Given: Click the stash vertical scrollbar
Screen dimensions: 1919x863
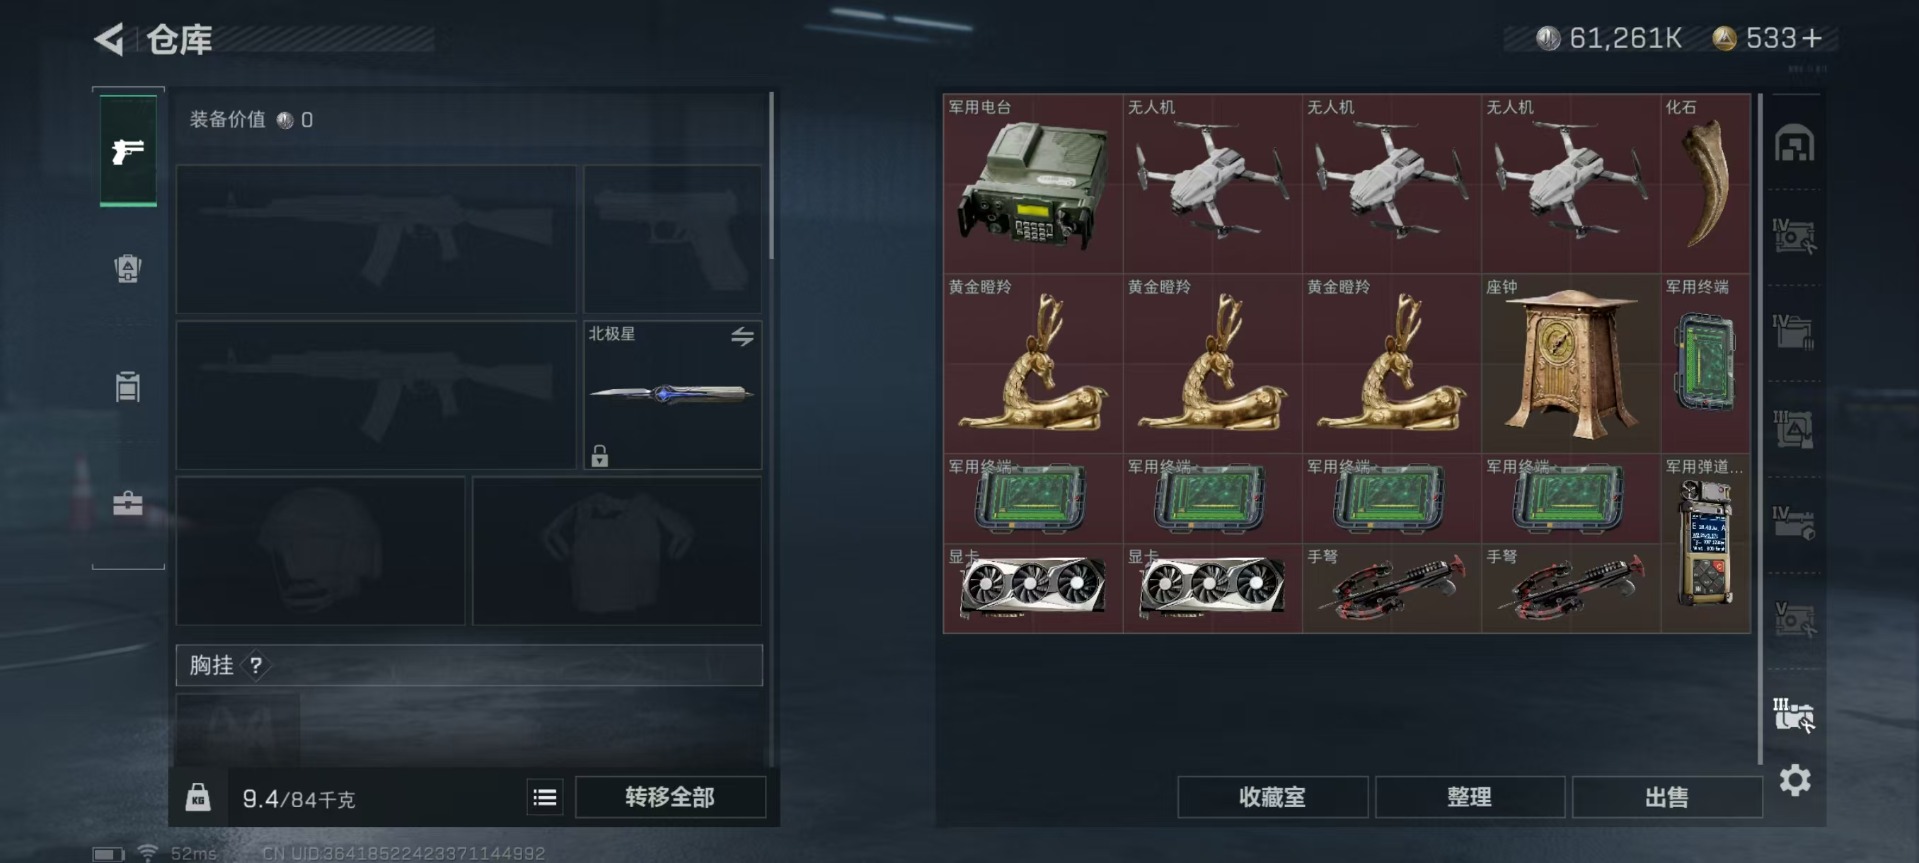Looking at the screenshot, I should 1760,430.
